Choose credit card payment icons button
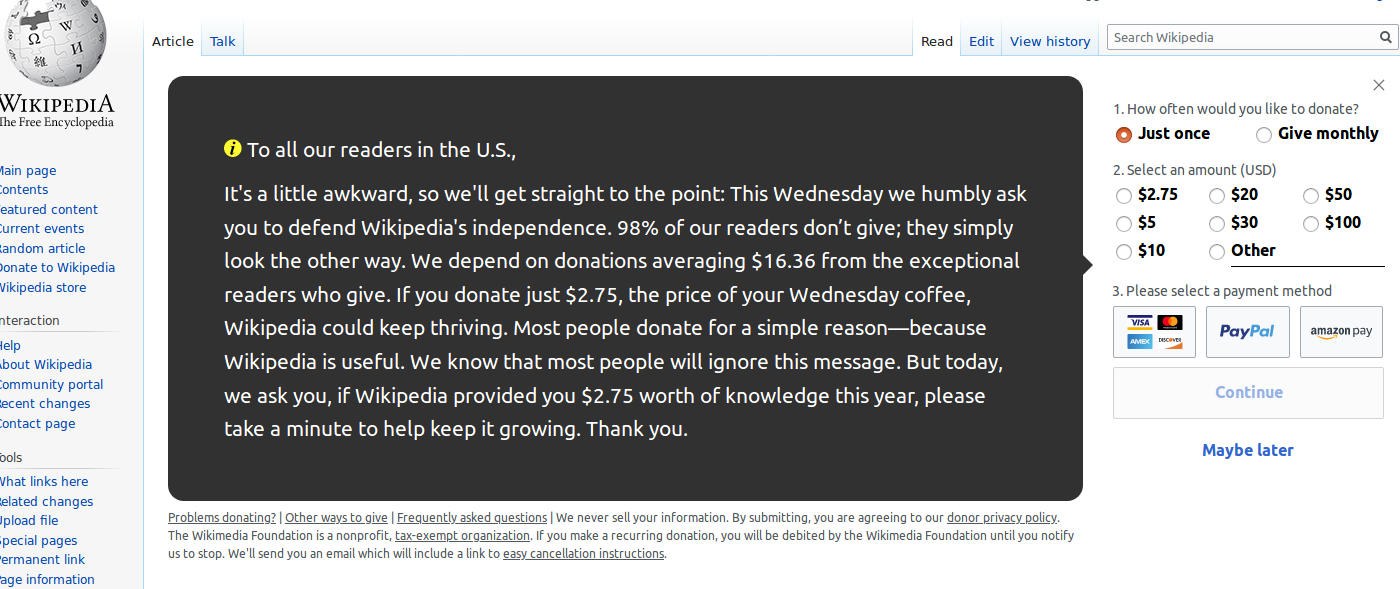 (x=1154, y=332)
